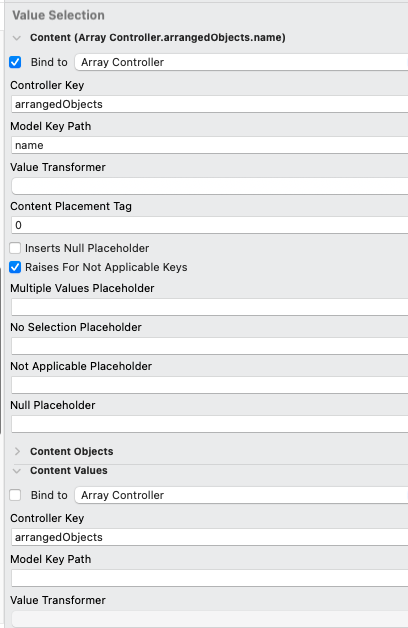The width and height of the screenshot is (408, 628).
Task: Open the Content Bind to Array Controller dropdown
Action: click(241, 62)
